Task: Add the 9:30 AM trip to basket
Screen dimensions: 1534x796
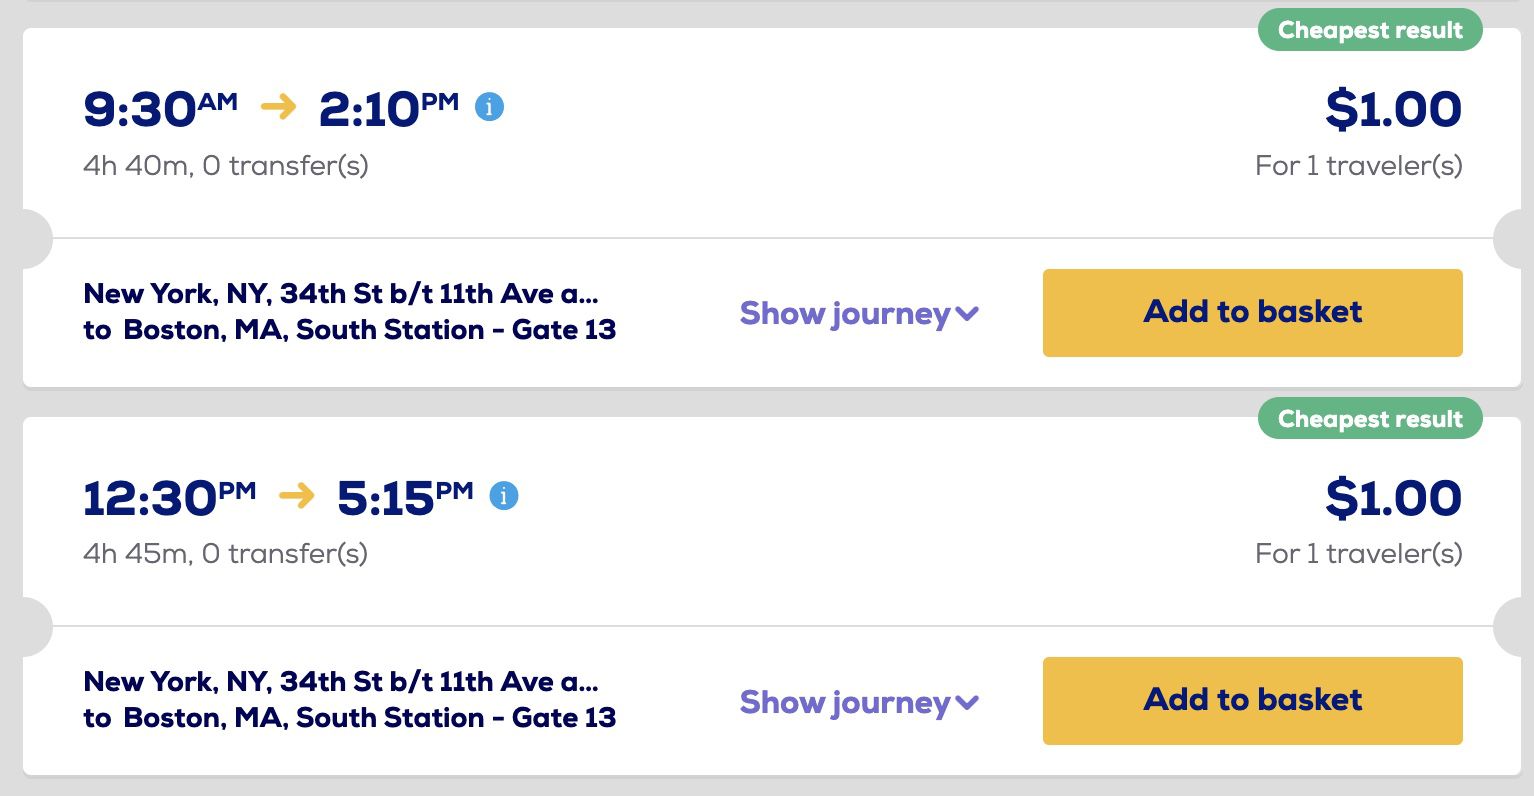Action: click(x=1251, y=313)
